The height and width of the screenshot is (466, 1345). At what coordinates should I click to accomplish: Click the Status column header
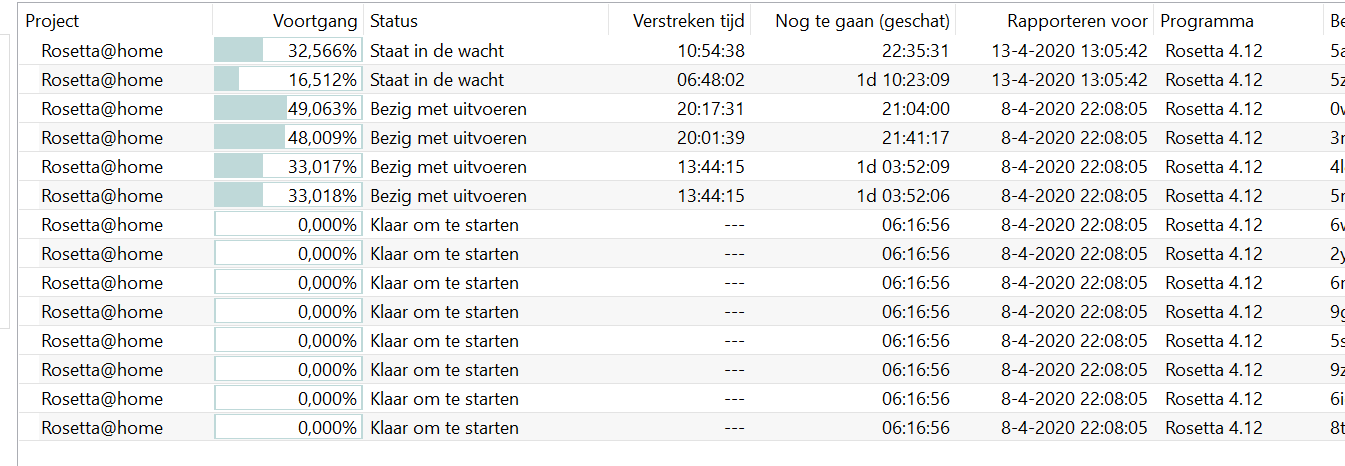[394, 21]
